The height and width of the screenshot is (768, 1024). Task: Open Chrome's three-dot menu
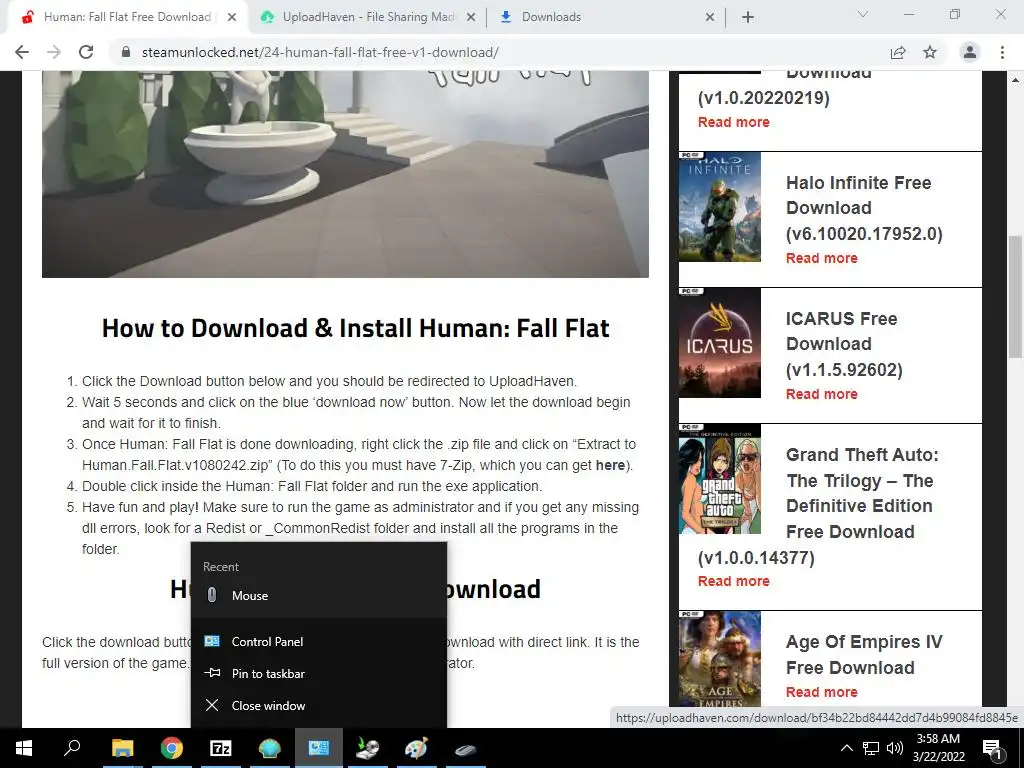(x=1002, y=52)
